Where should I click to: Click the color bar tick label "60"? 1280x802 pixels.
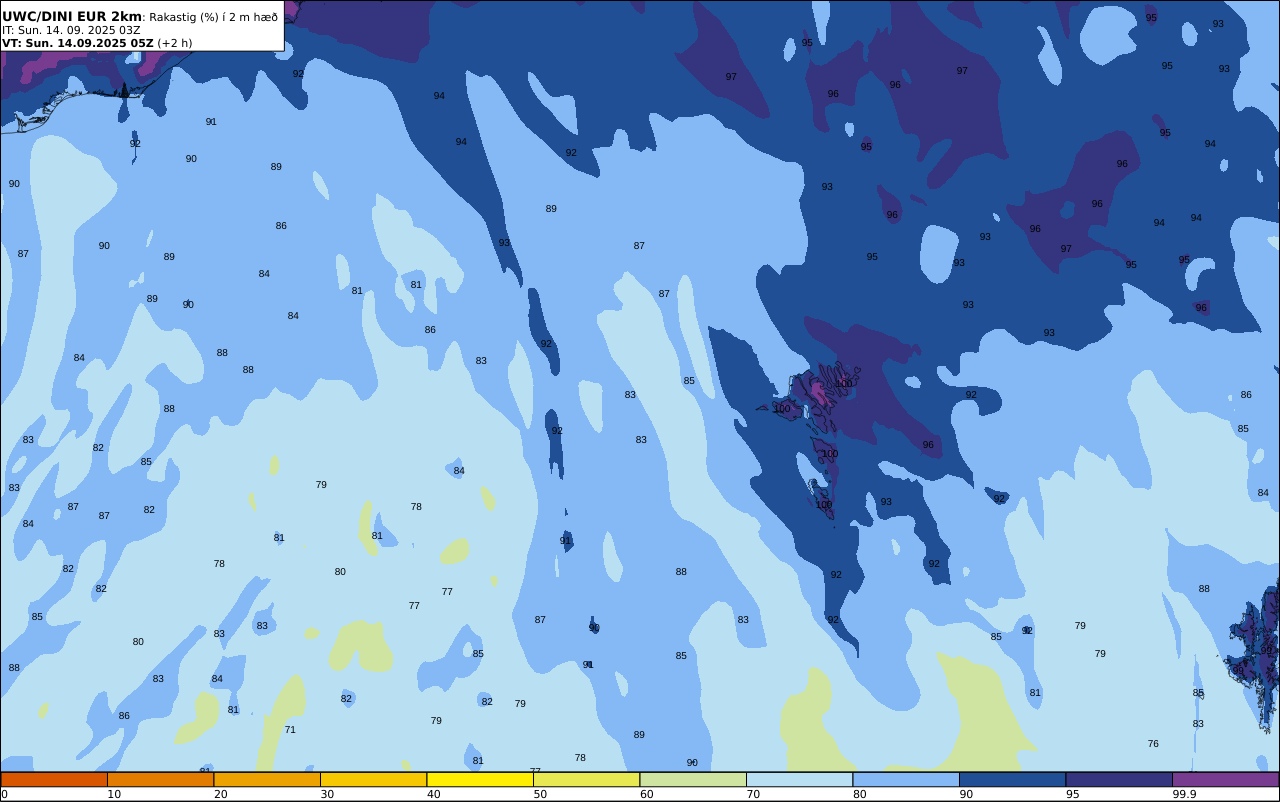click(x=646, y=794)
